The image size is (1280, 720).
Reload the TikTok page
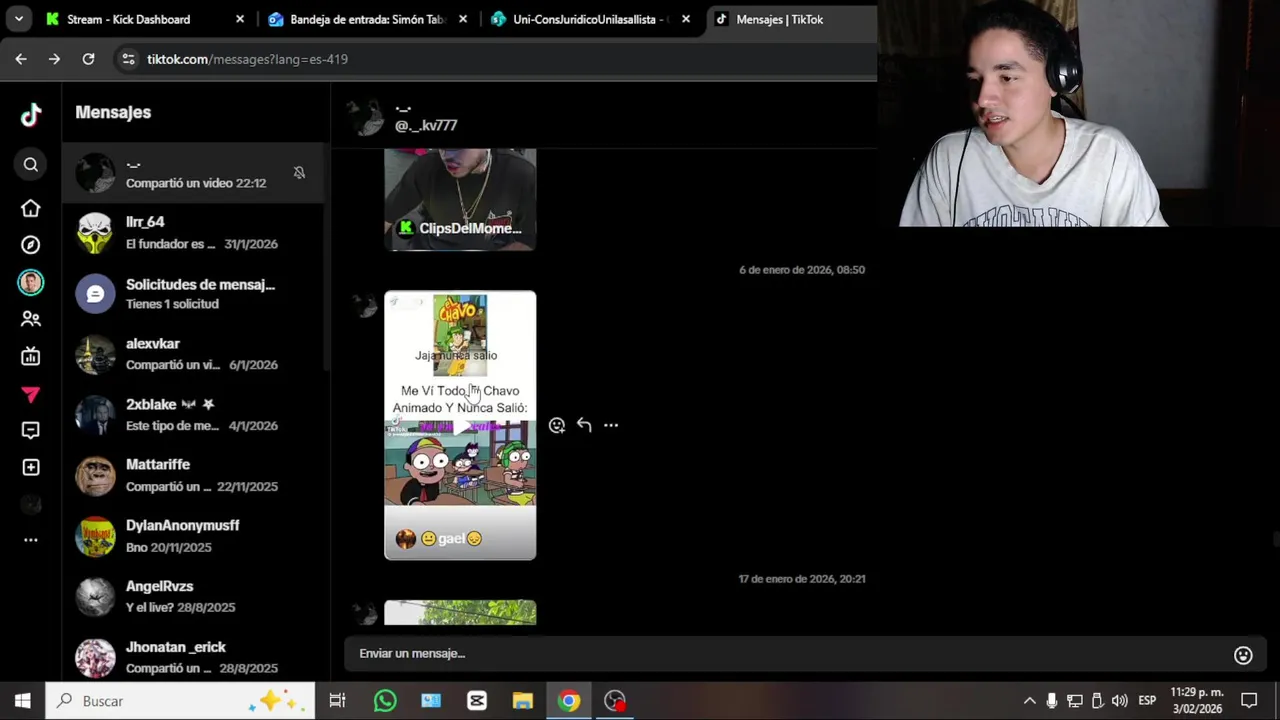(x=88, y=59)
